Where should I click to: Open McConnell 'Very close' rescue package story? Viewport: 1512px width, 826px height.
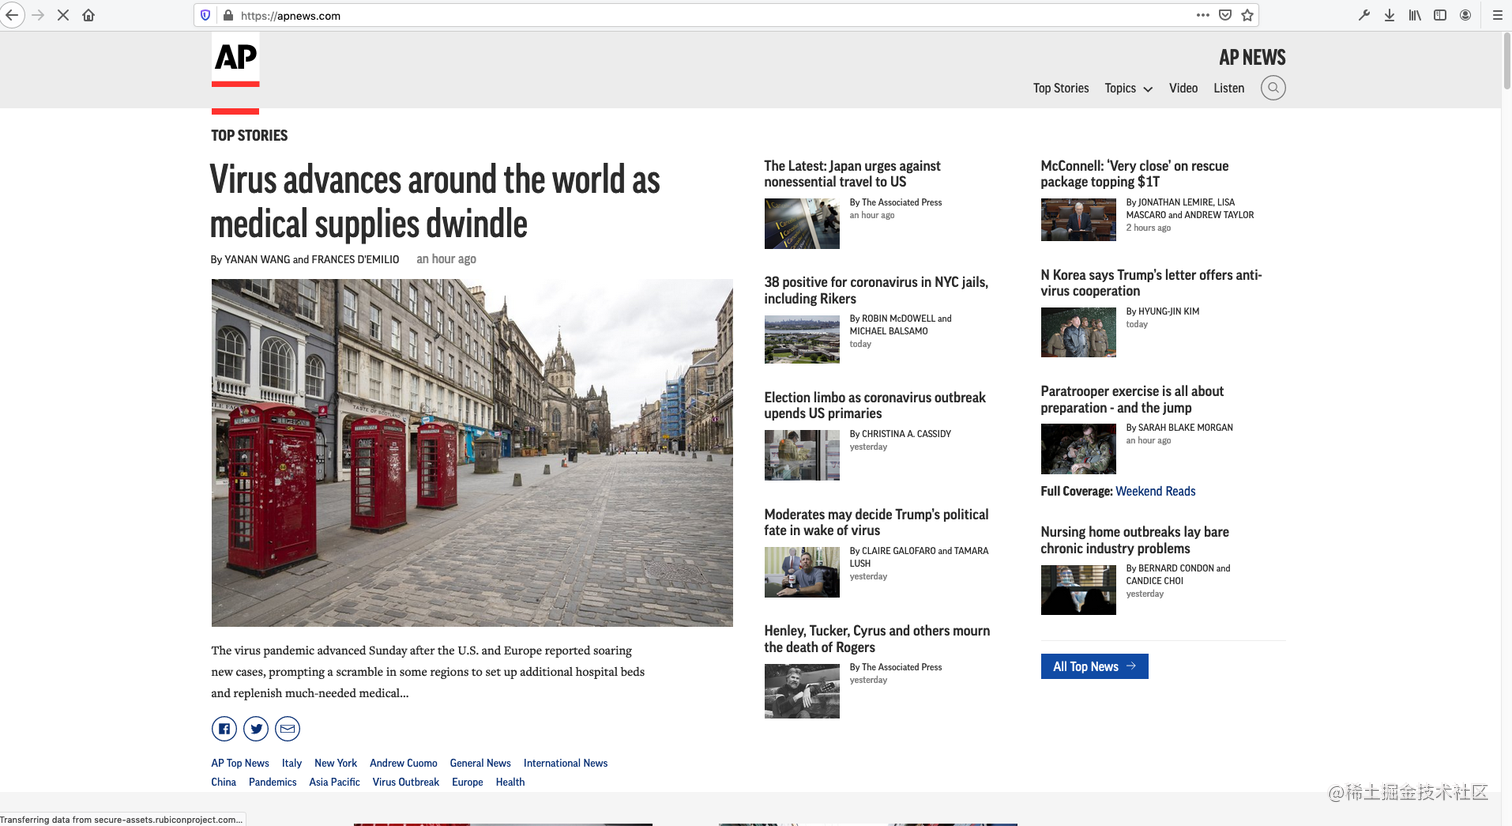(x=1134, y=174)
